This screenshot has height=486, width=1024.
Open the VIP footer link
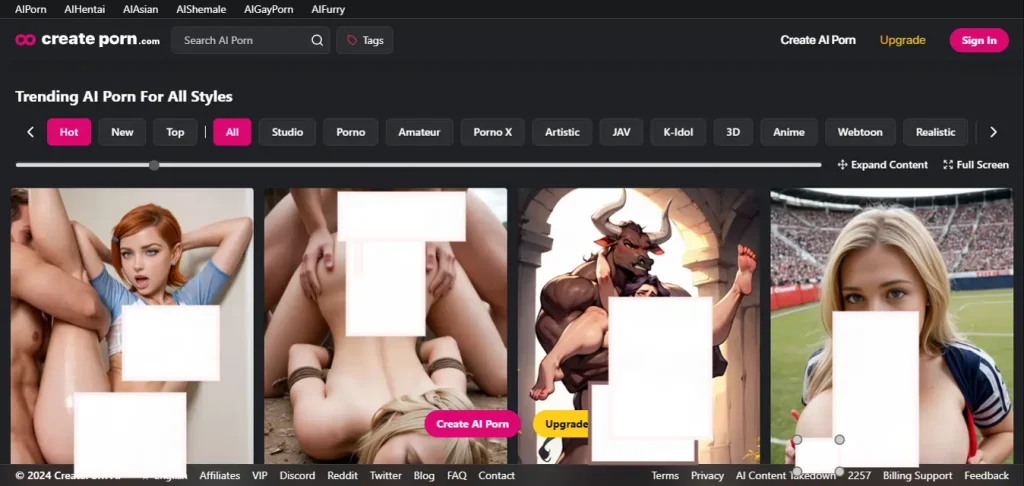(x=260, y=476)
